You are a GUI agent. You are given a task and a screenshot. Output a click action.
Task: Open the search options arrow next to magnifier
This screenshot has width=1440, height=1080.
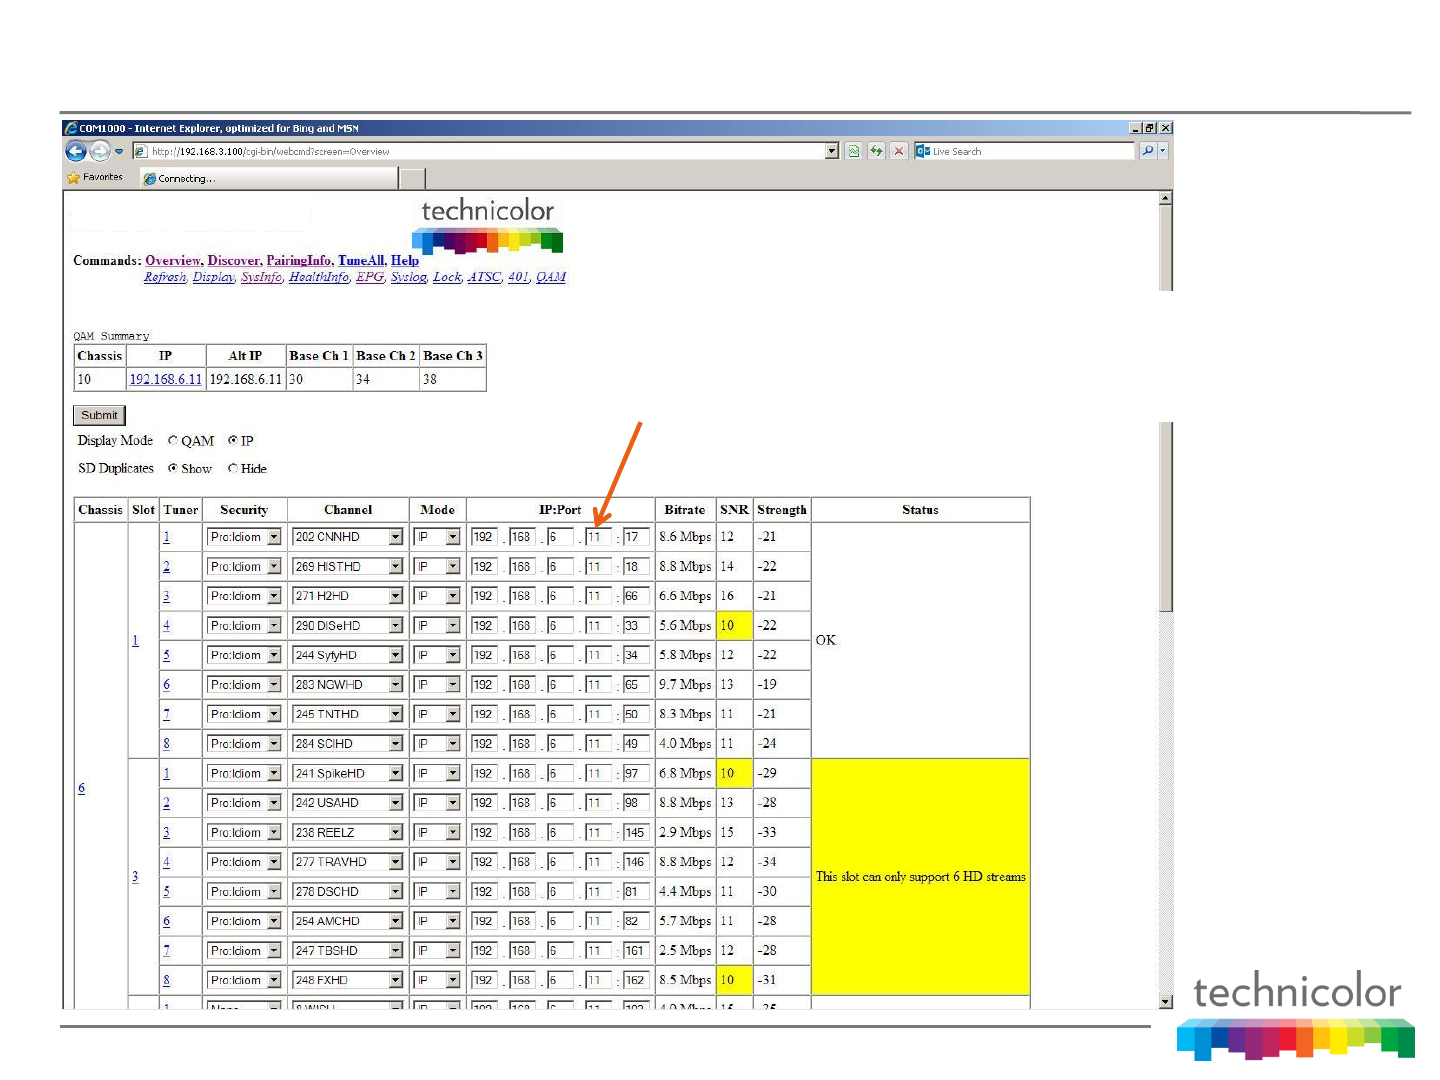pyautogui.click(x=1162, y=151)
